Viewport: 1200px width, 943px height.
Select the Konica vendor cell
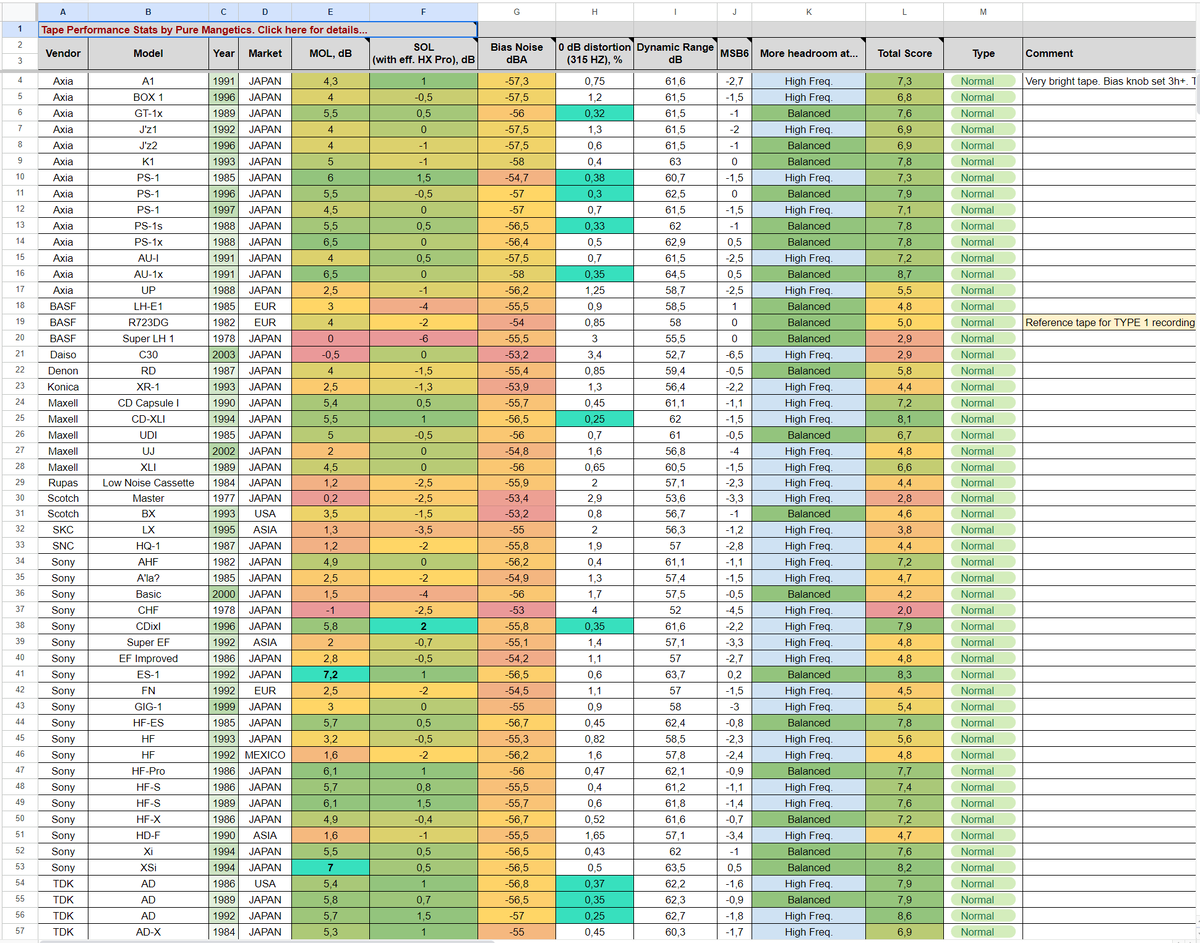point(63,386)
